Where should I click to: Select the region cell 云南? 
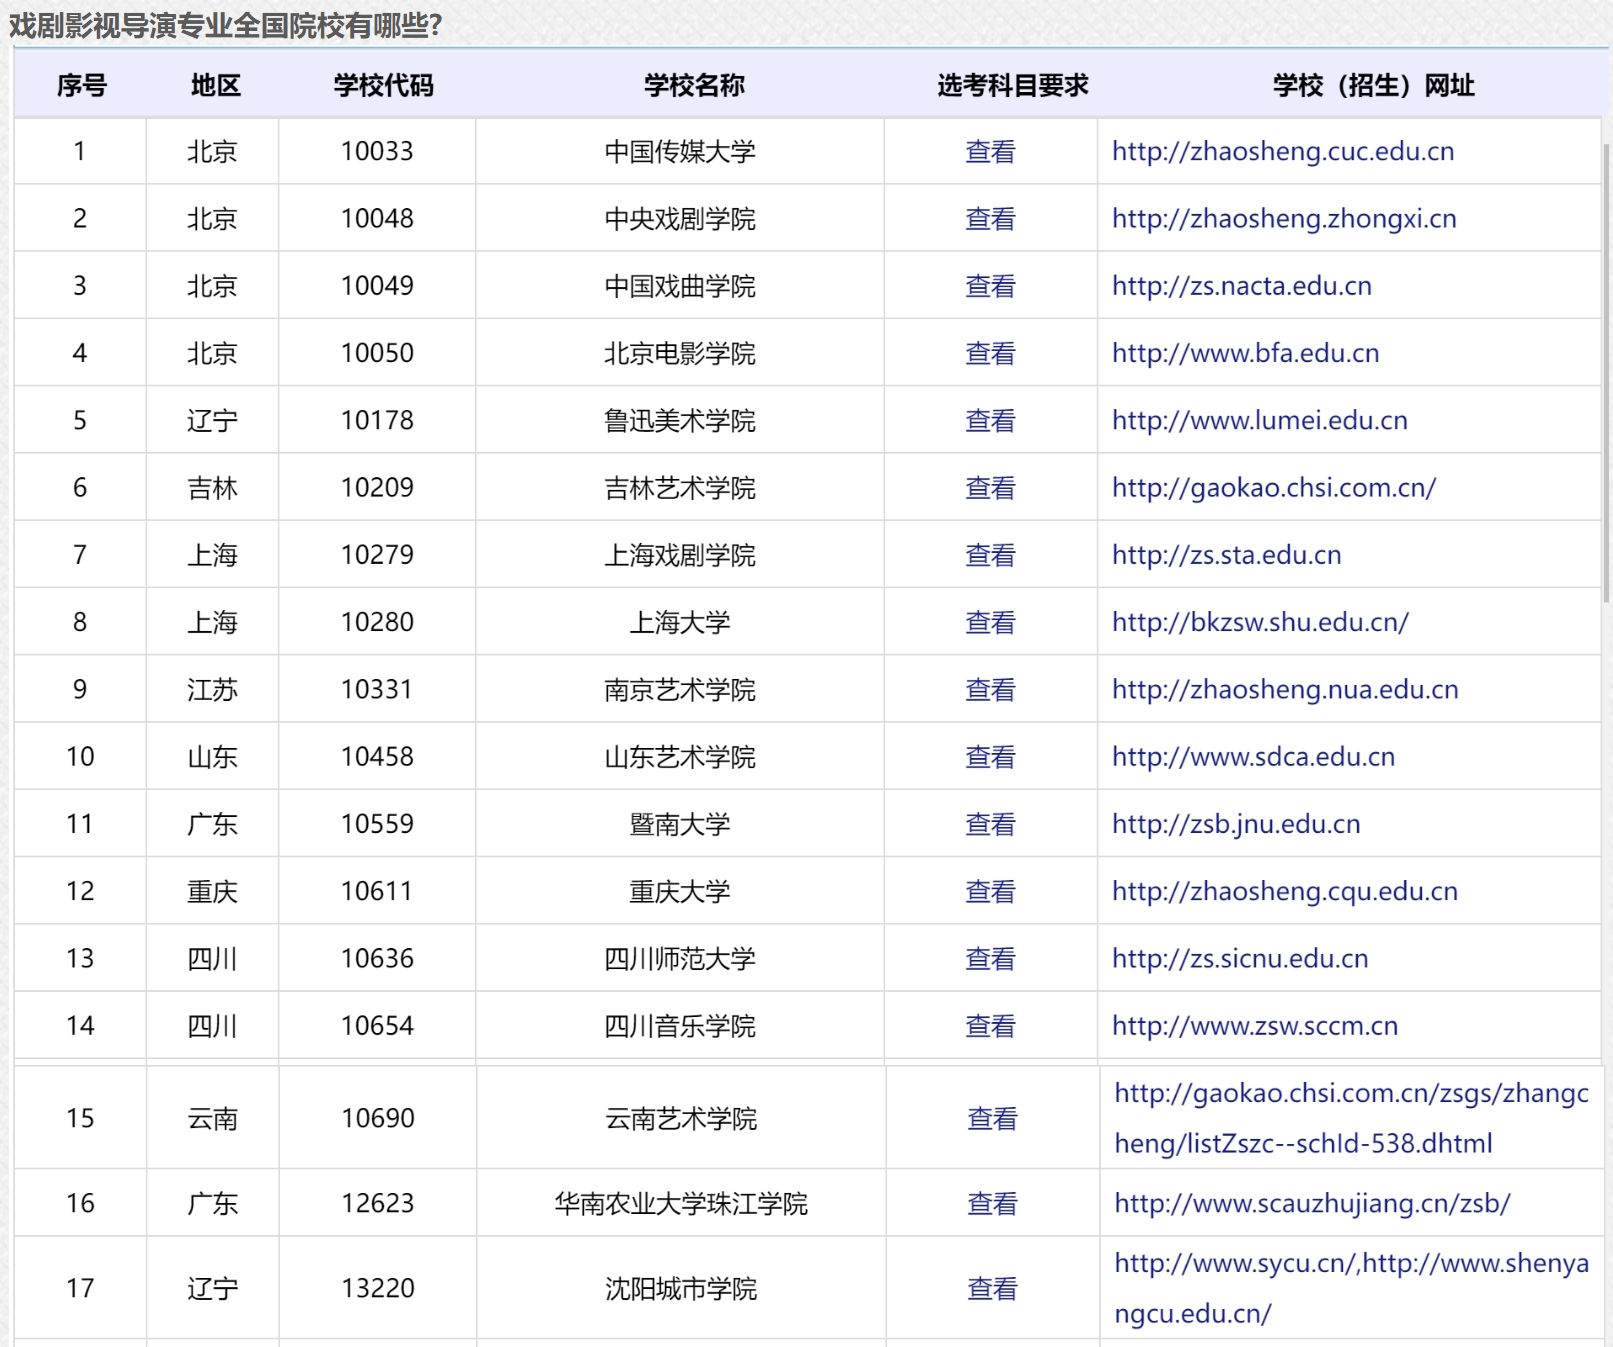212,1118
